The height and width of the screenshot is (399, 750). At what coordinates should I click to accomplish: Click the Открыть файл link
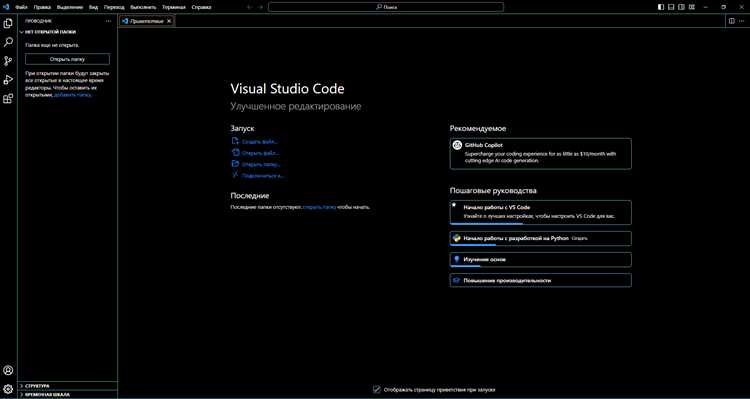tap(260, 153)
